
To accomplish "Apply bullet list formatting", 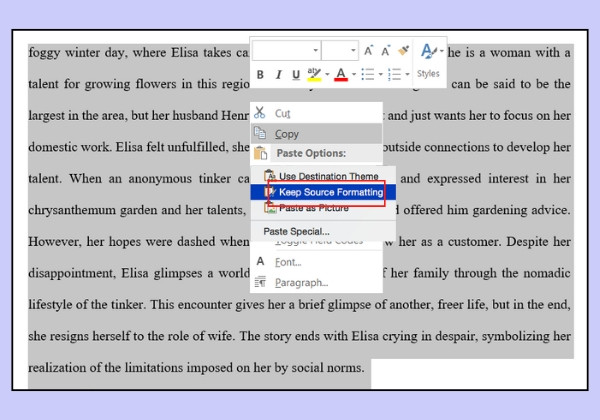I will point(368,74).
